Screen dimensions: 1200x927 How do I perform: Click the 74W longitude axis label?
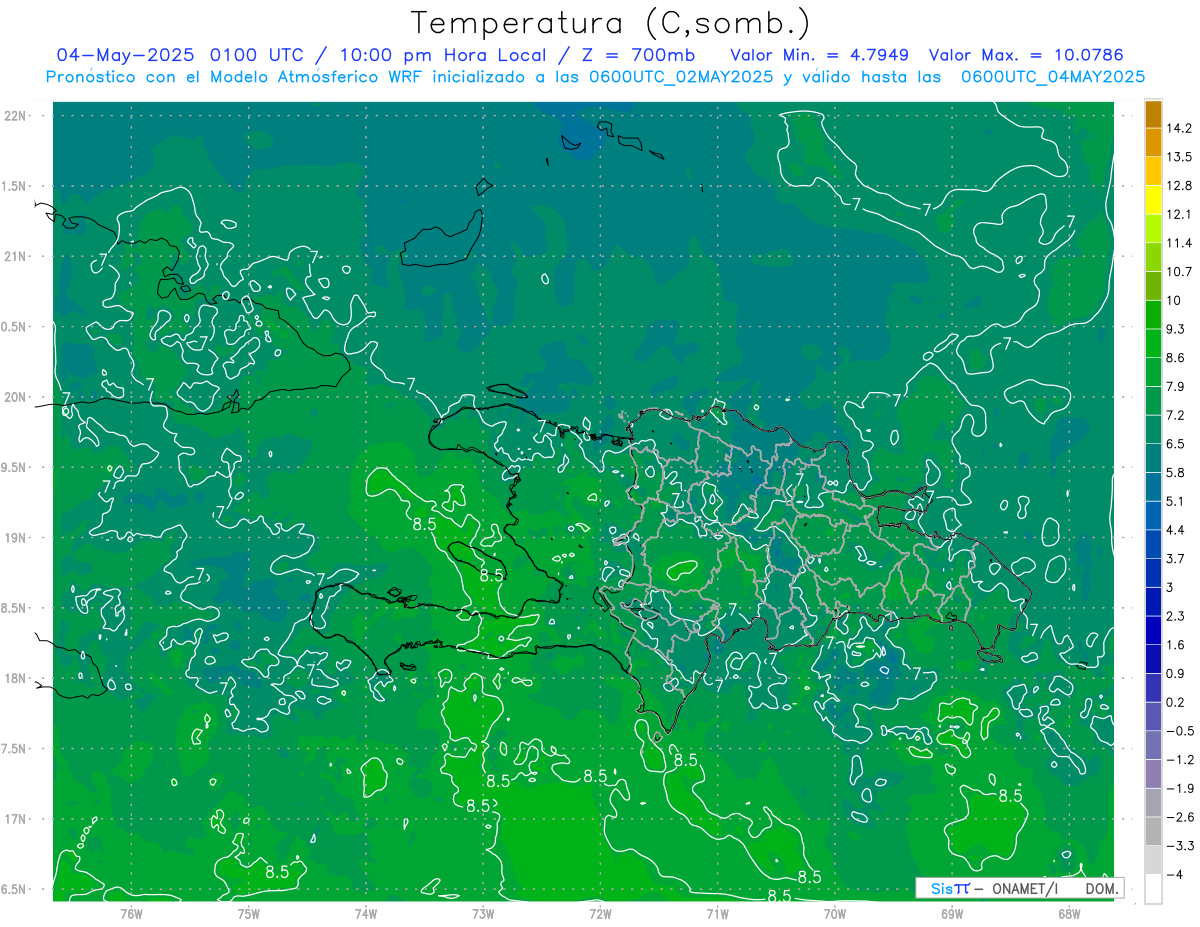point(365,914)
